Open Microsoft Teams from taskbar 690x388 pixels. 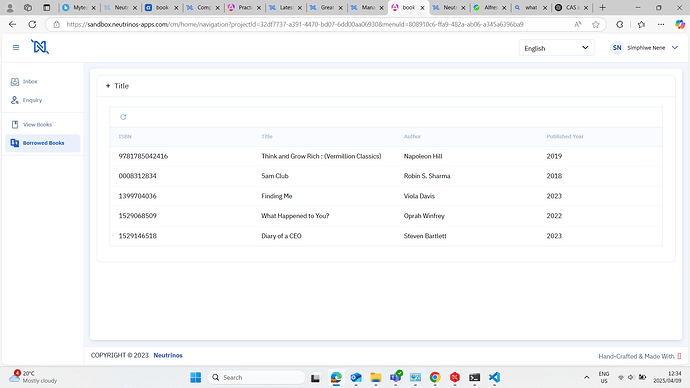click(396, 377)
